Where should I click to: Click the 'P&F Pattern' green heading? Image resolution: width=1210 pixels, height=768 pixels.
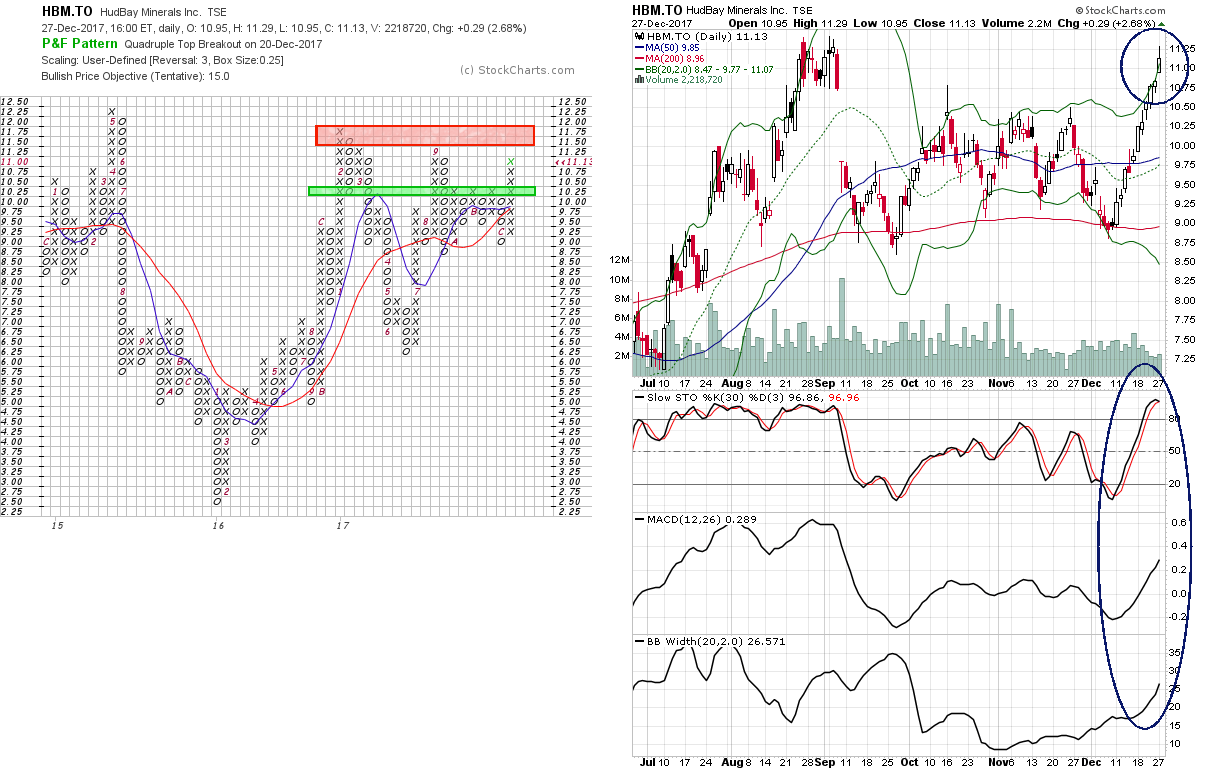[x=79, y=43]
